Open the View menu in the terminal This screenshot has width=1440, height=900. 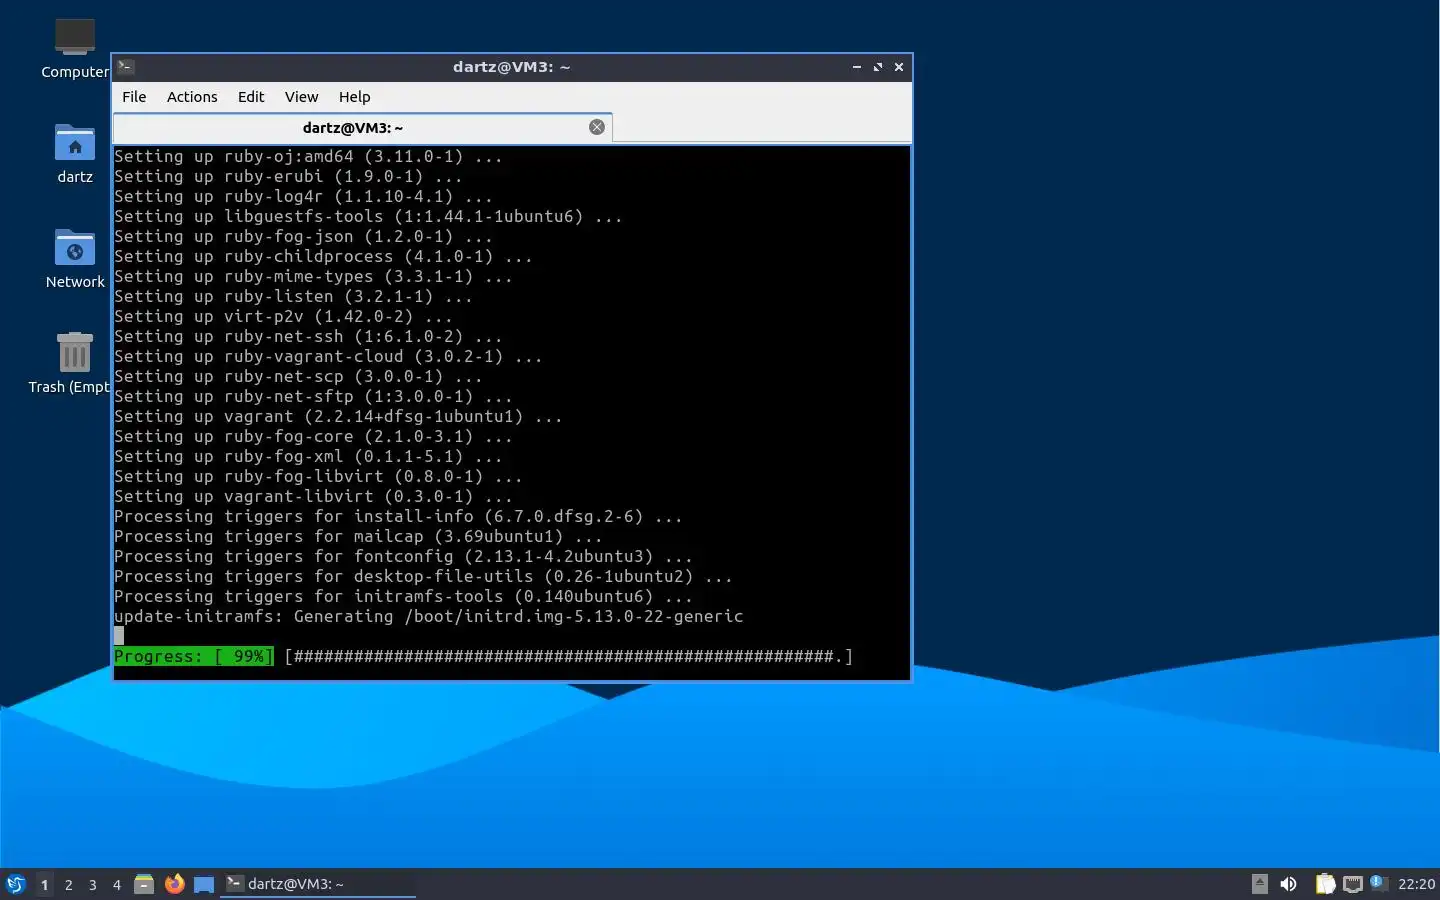coord(301,97)
